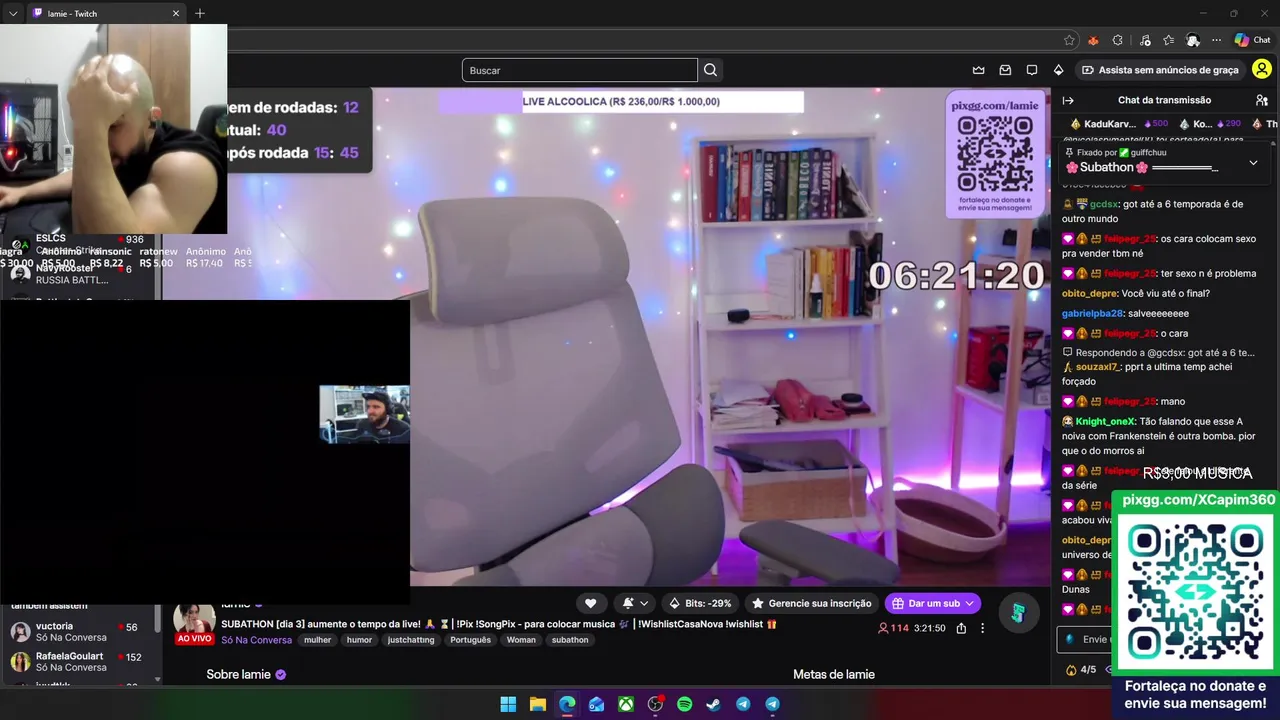Click the Bits: -29% button
The width and height of the screenshot is (1280, 720).
(x=700, y=603)
